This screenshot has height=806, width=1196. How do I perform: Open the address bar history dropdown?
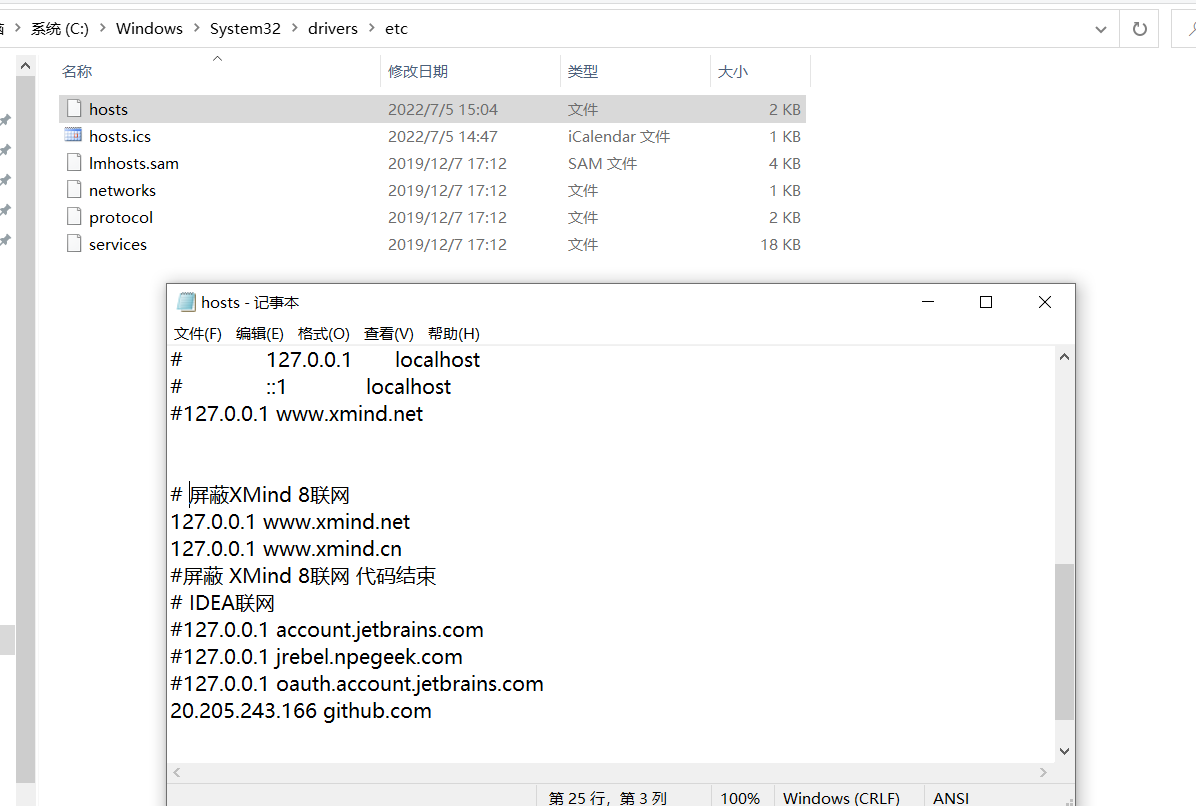[x=1101, y=29]
